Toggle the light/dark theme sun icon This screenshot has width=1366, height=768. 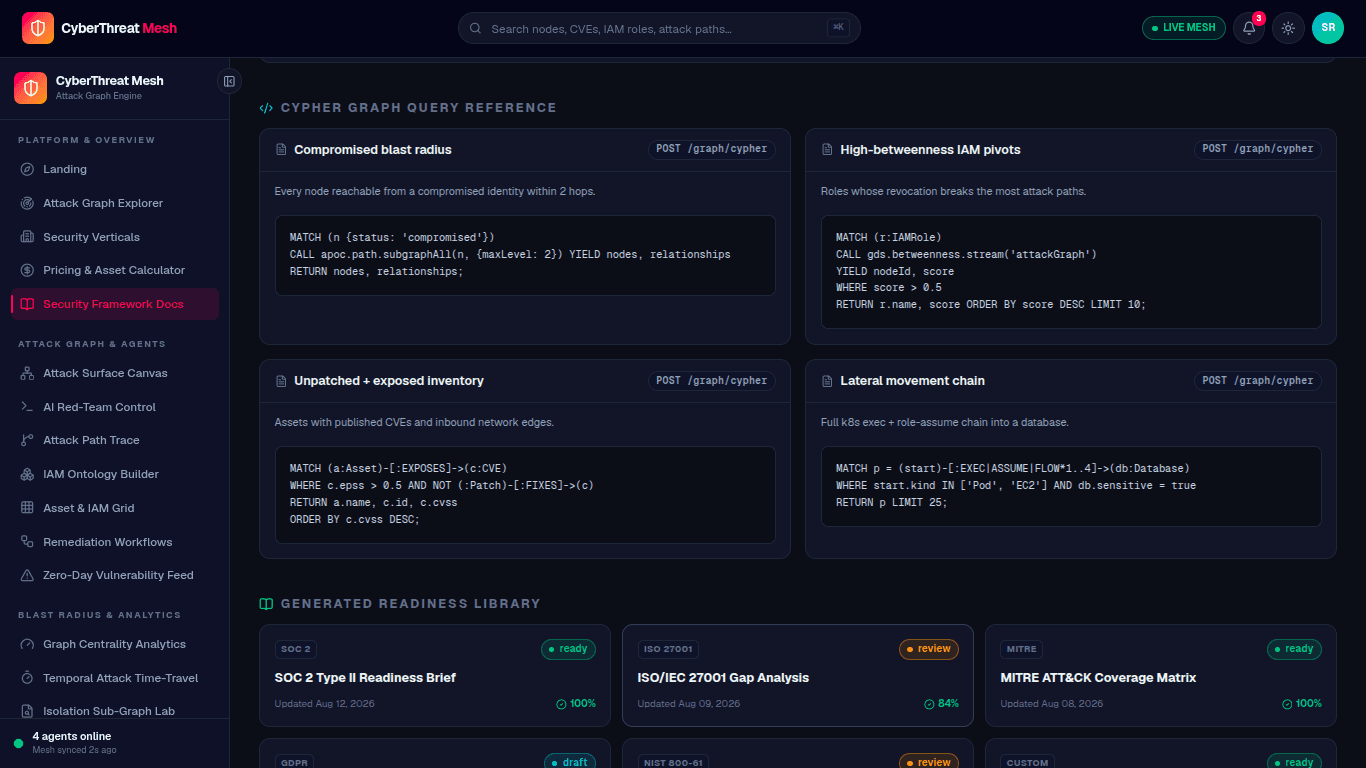coord(1288,28)
